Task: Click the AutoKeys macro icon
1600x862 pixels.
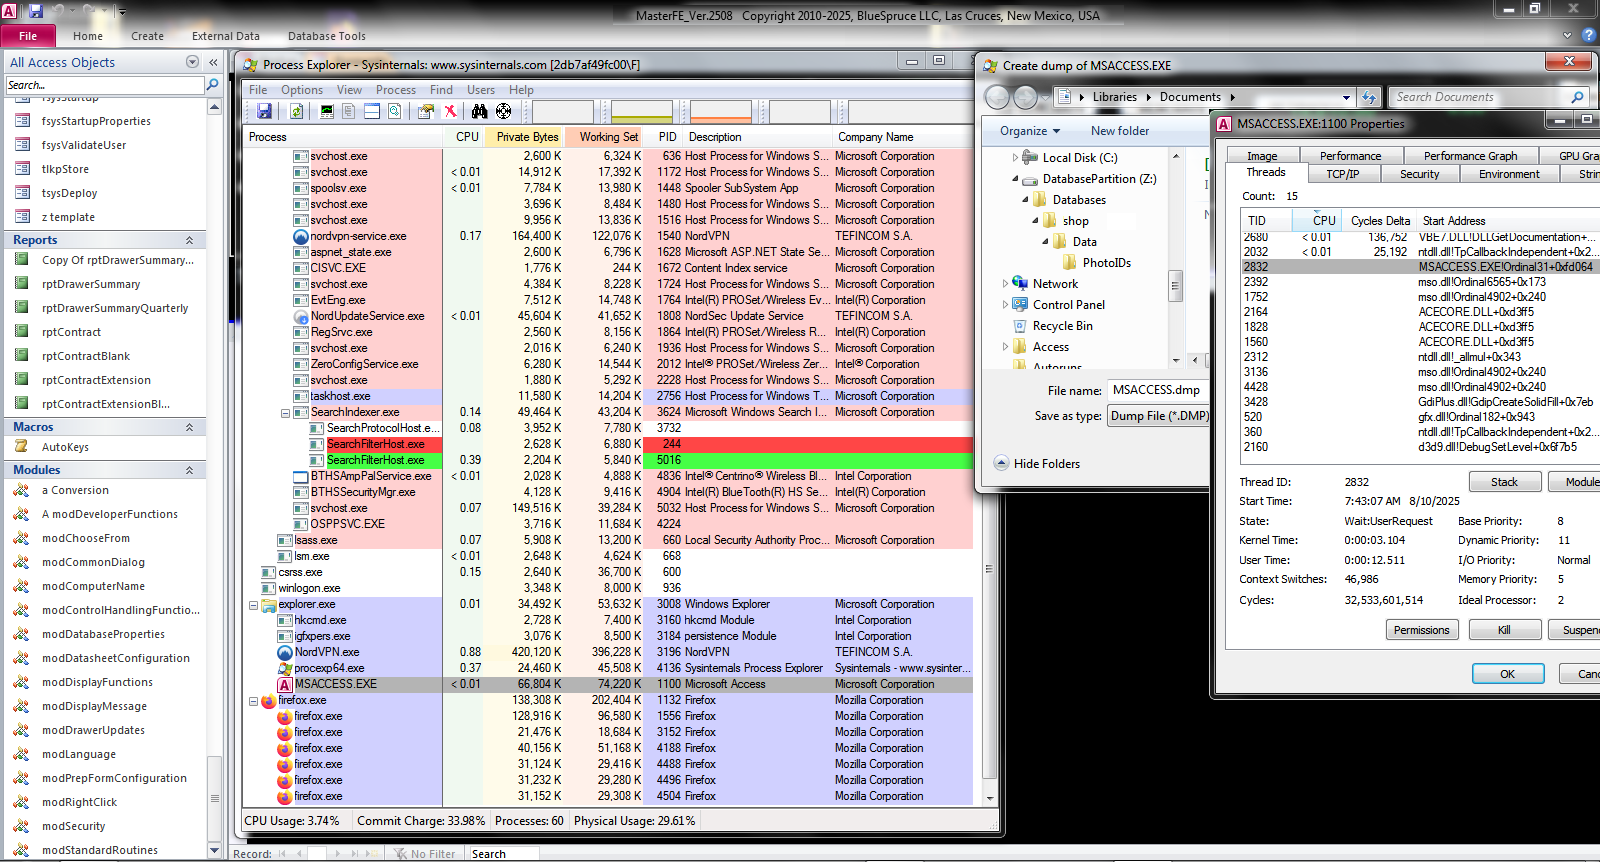Action: (22, 447)
